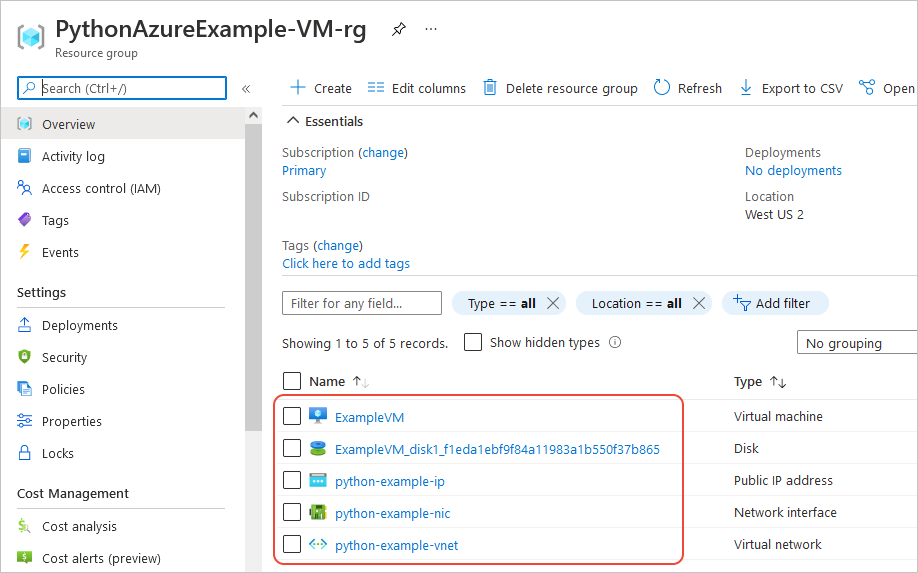Select all resources header checkbox
Image resolution: width=918 pixels, height=573 pixels.
click(x=292, y=381)
